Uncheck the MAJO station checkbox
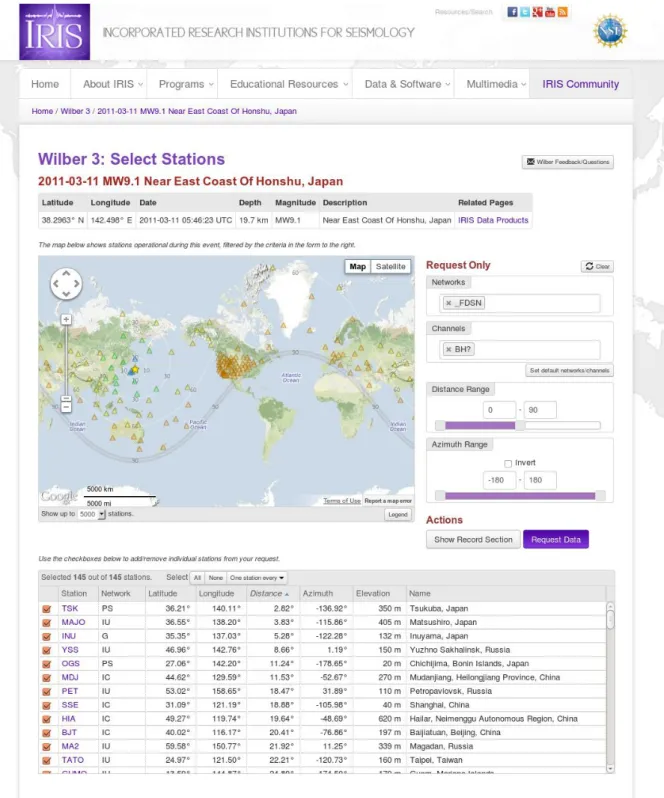Image resolution: width=664 pixels, height=798 pixels. click(47, 622)
